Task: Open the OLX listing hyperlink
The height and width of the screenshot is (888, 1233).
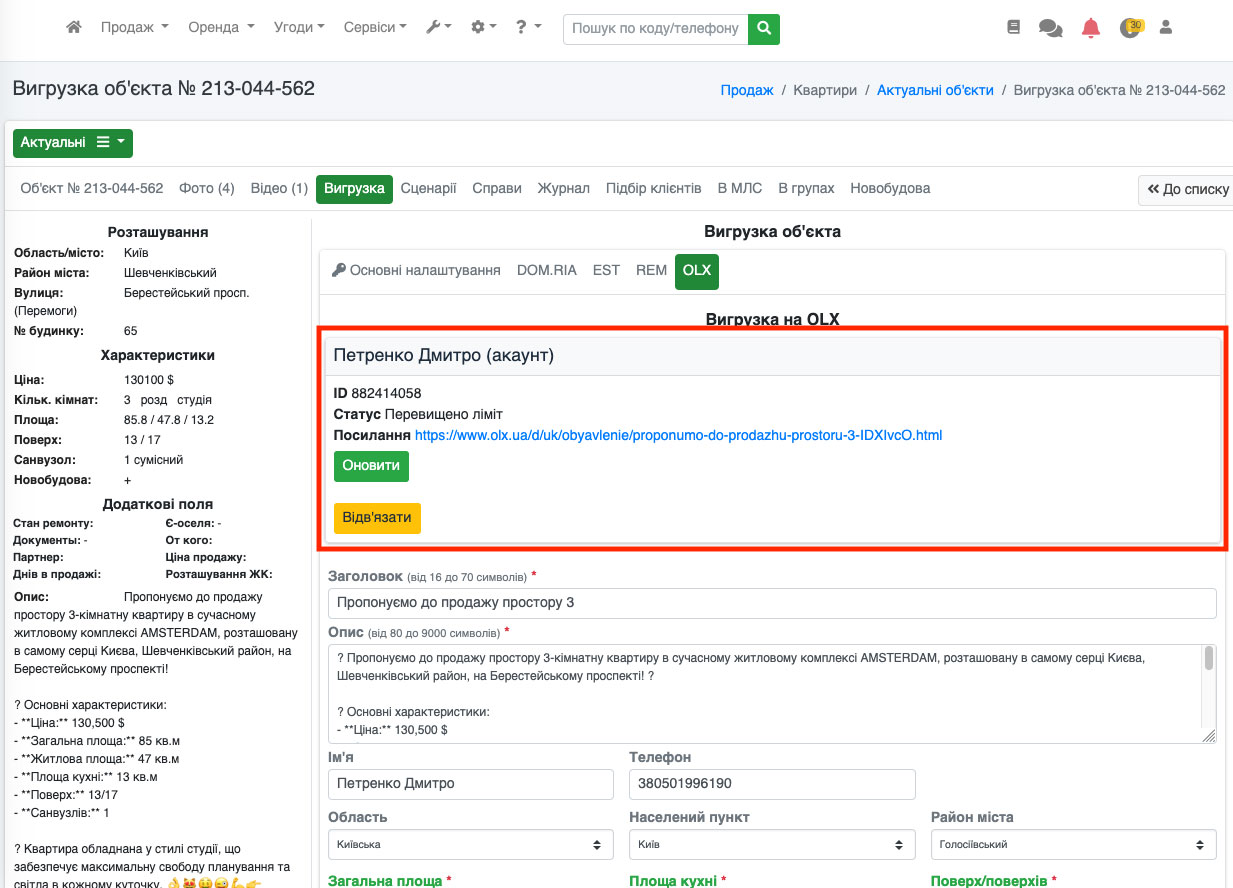Action: point(678,436)
